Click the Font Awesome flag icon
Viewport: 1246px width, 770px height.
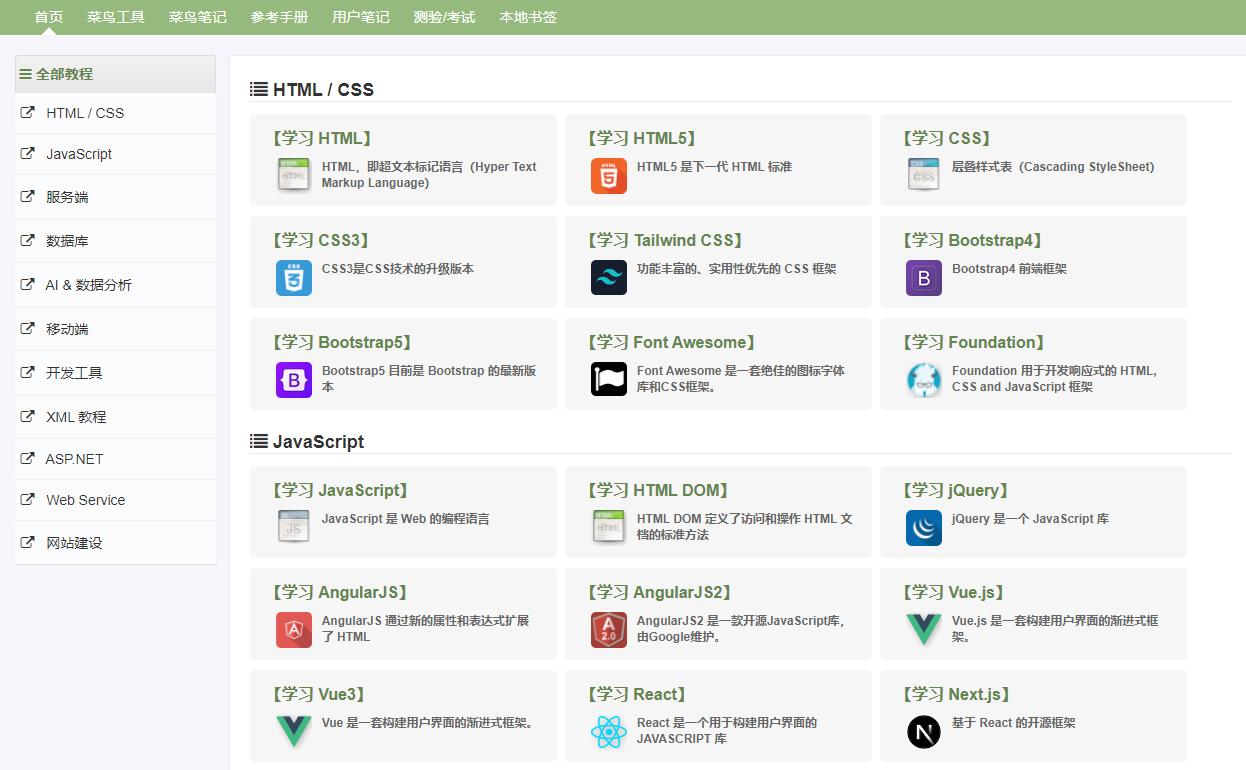click(609, 380)
